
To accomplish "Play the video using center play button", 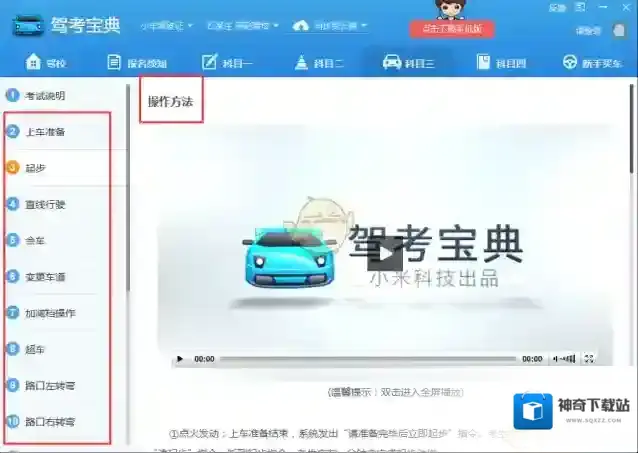I will (384, 254).
